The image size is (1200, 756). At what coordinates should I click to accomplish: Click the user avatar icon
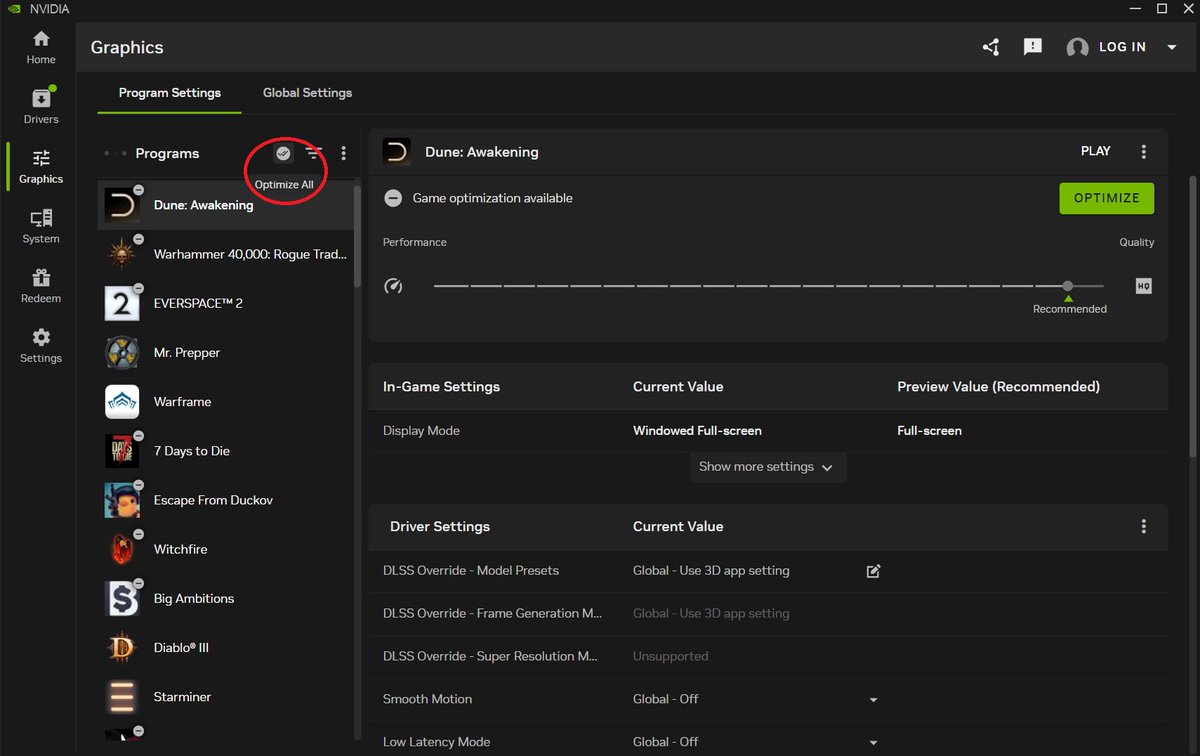tap(1077, 47)
